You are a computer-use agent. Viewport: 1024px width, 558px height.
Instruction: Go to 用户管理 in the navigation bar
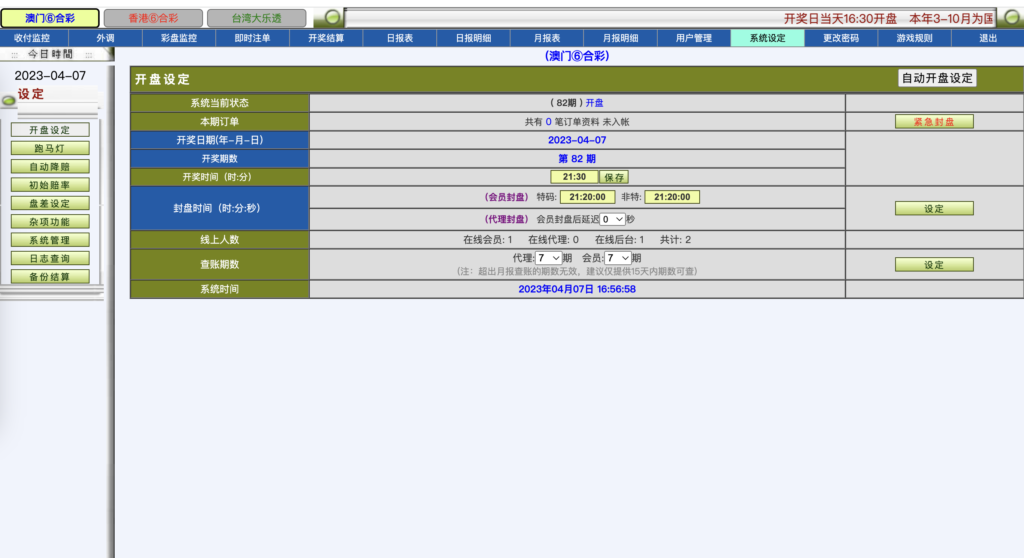pyautogui.click(x=693, y=38)
